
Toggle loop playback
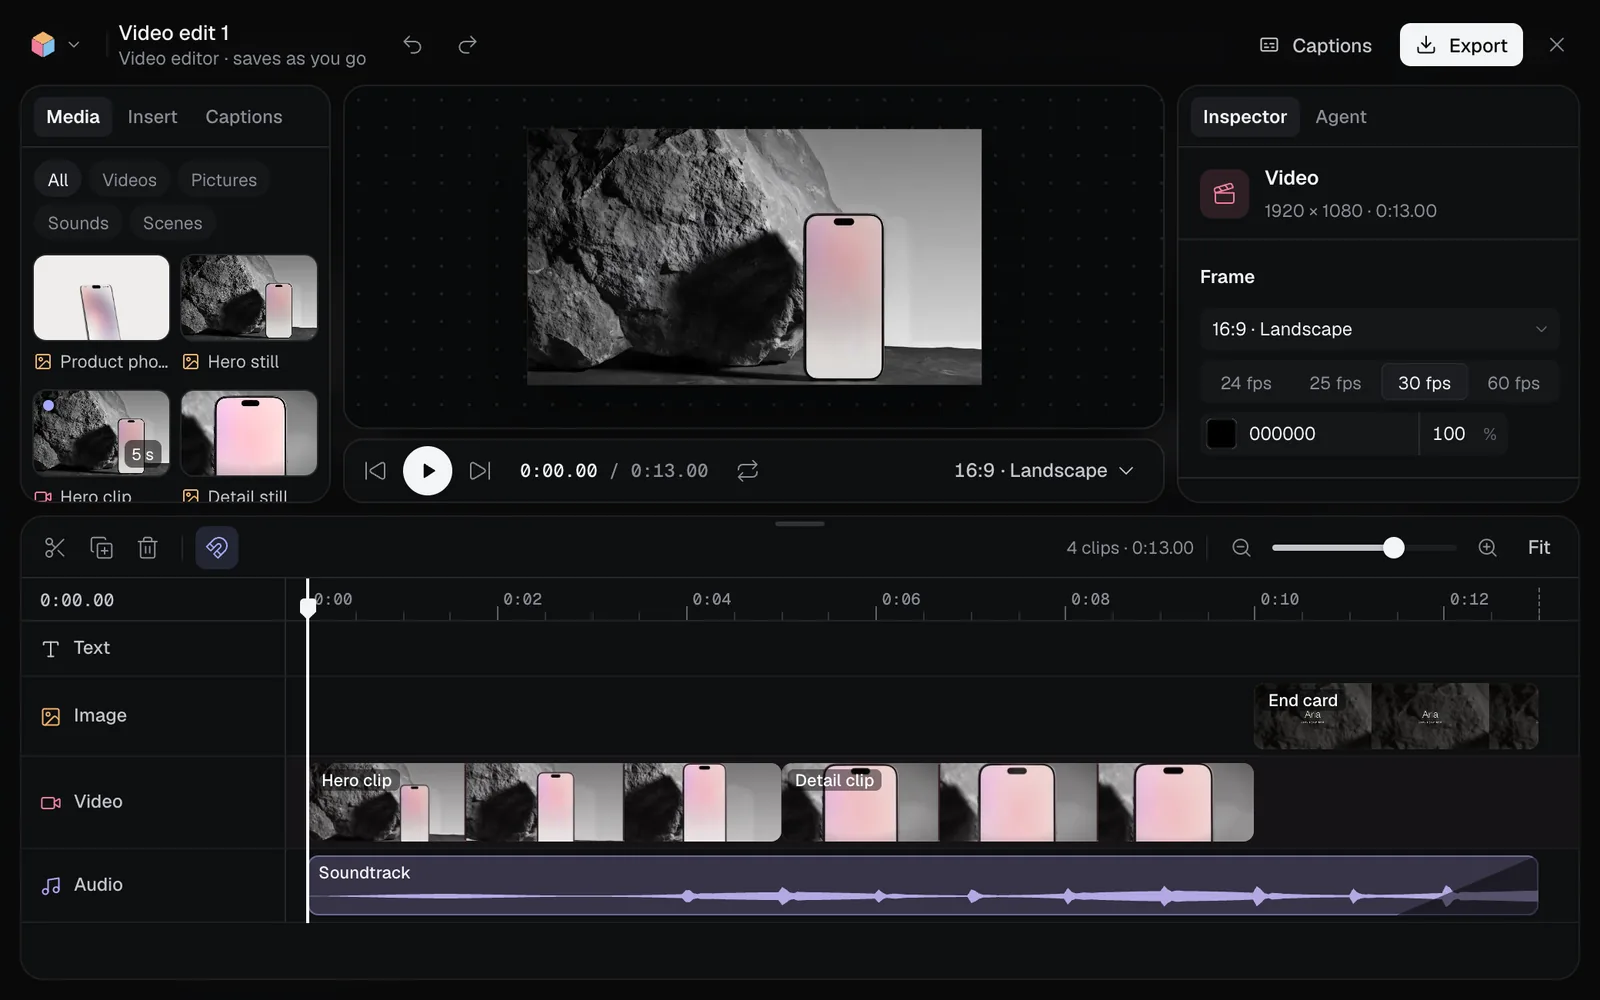(748, 471)
